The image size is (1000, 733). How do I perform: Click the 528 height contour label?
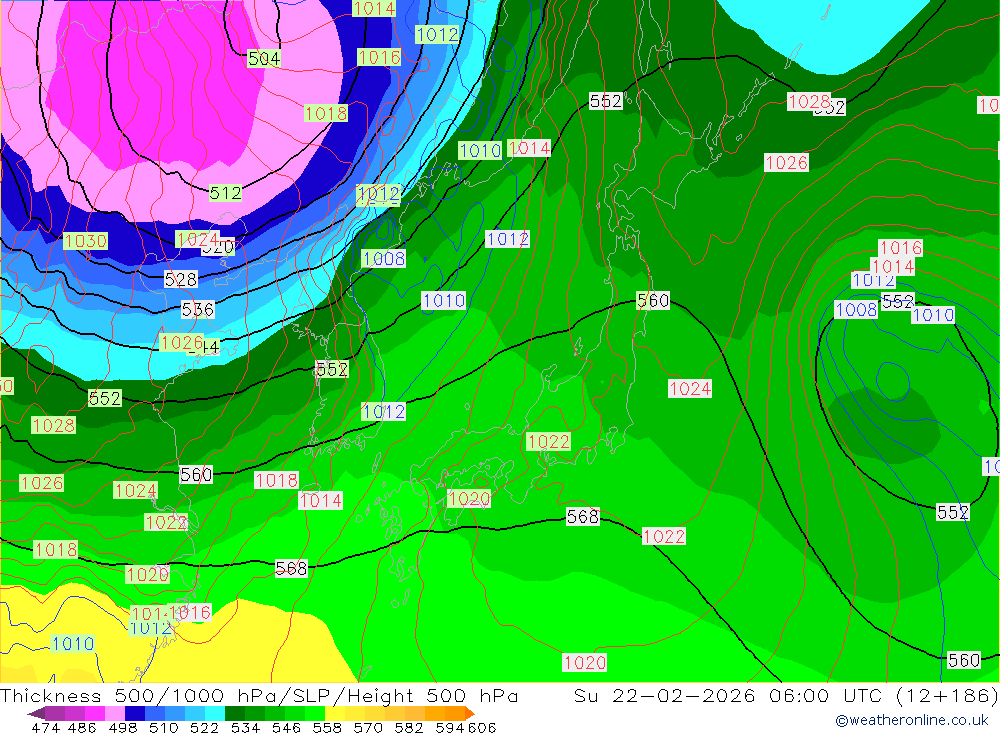point(180,279)
